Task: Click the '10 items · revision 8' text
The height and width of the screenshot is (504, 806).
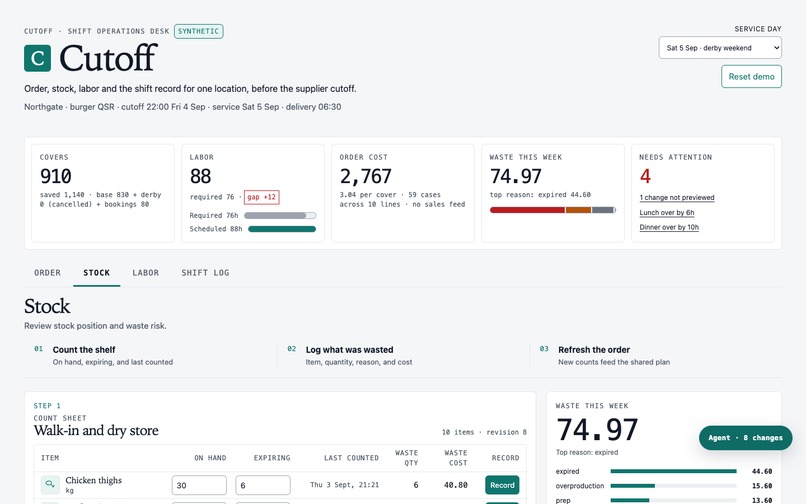Action: coord(484,432)
